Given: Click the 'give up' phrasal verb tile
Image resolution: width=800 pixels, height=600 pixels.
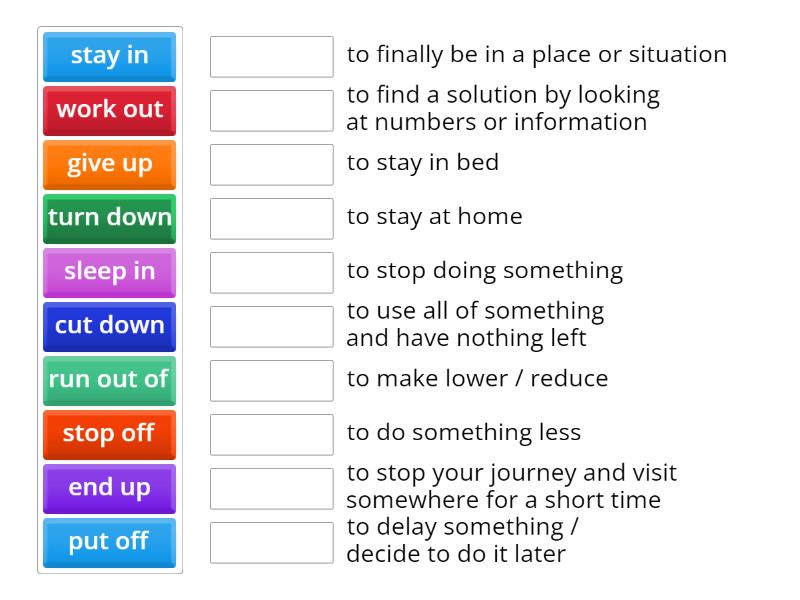Looking at the screenshot, I should pos(109,164).
